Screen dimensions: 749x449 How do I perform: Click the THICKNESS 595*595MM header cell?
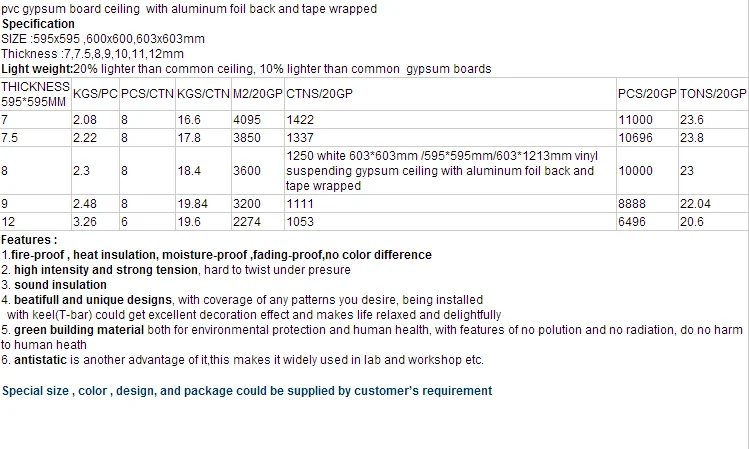[35, 93]
